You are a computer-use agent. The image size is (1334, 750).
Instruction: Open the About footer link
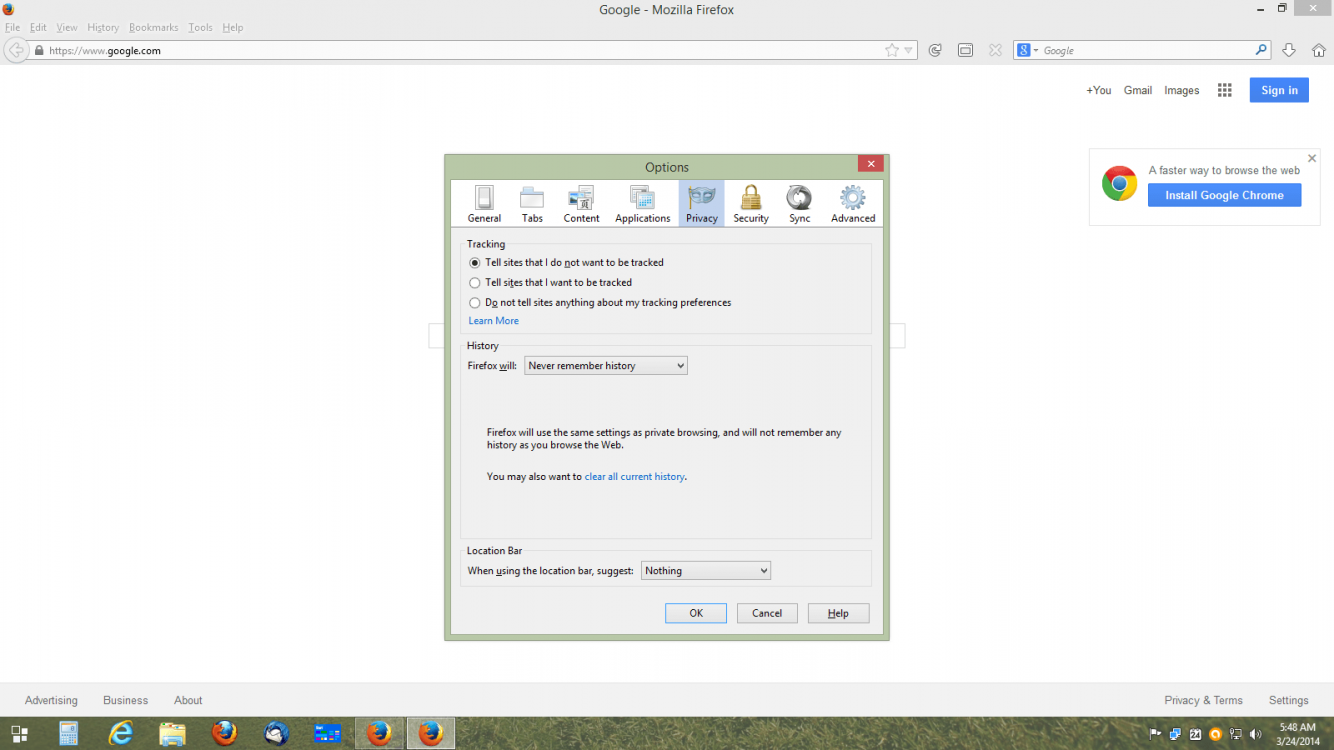[x=188, y=701]
